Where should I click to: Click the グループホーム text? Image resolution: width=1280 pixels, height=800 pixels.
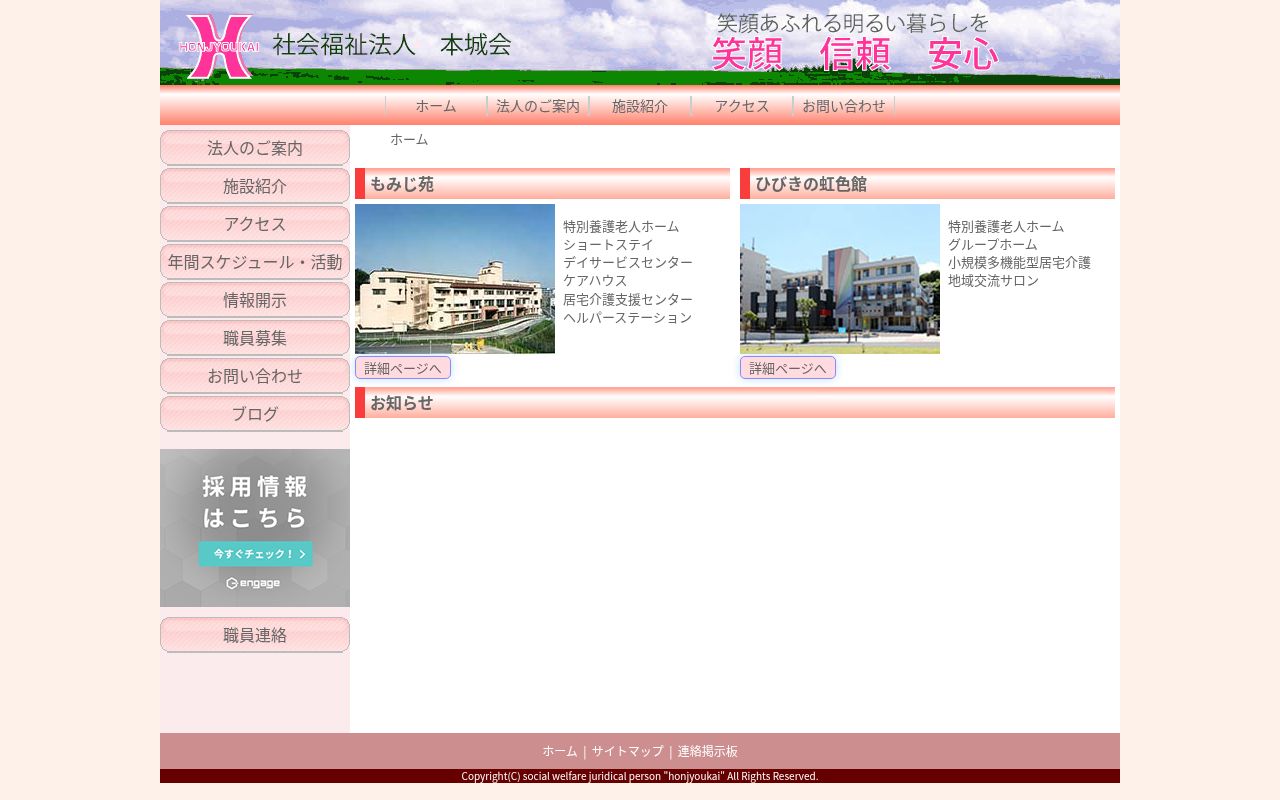click(993, 244)
